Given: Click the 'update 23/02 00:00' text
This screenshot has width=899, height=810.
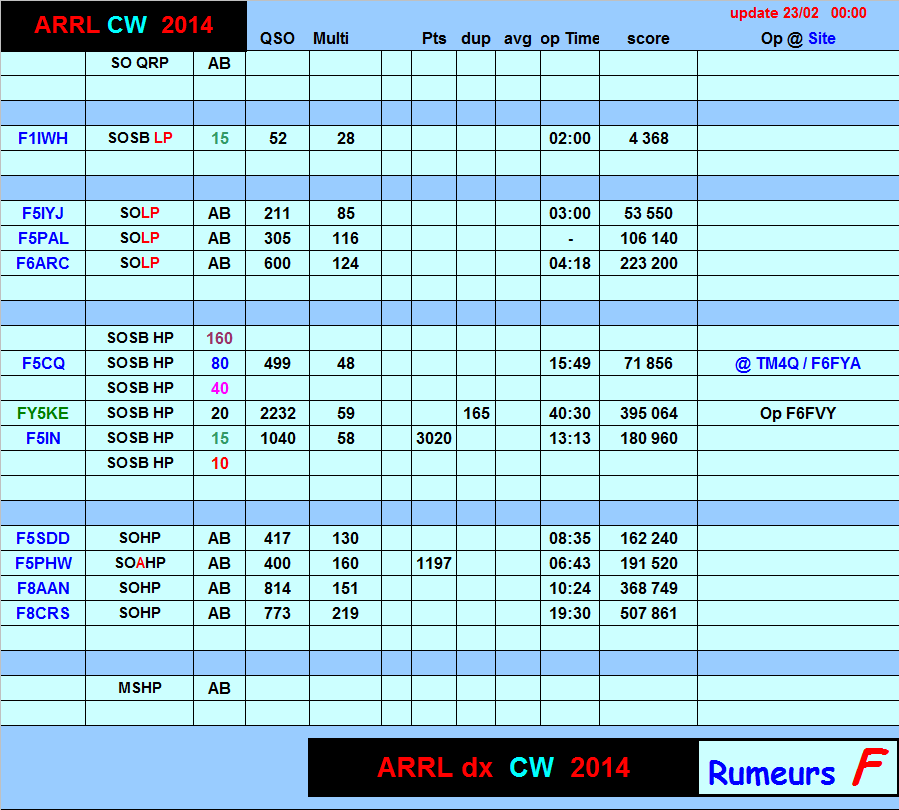Looking at the screenshot, I should tap(798, 13).
